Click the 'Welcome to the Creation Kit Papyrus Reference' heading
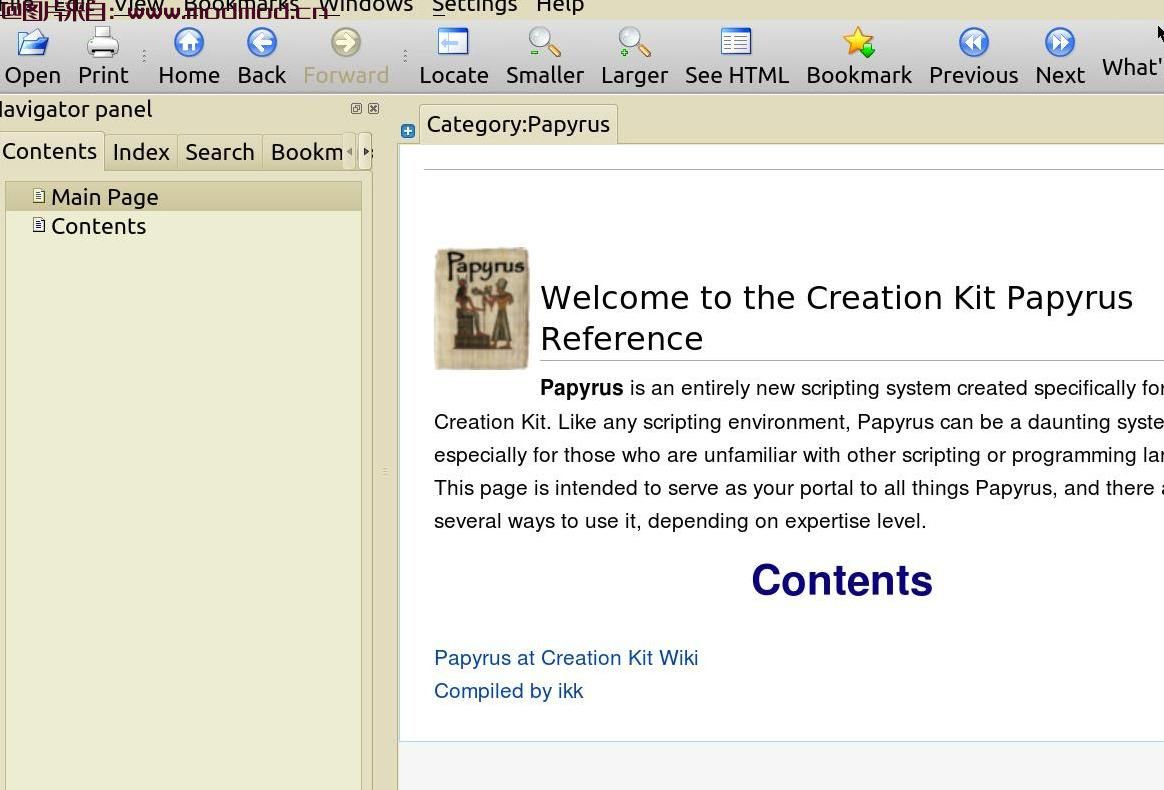The width and height of the screenshot is (1164, 790). [x=837, y=318]
